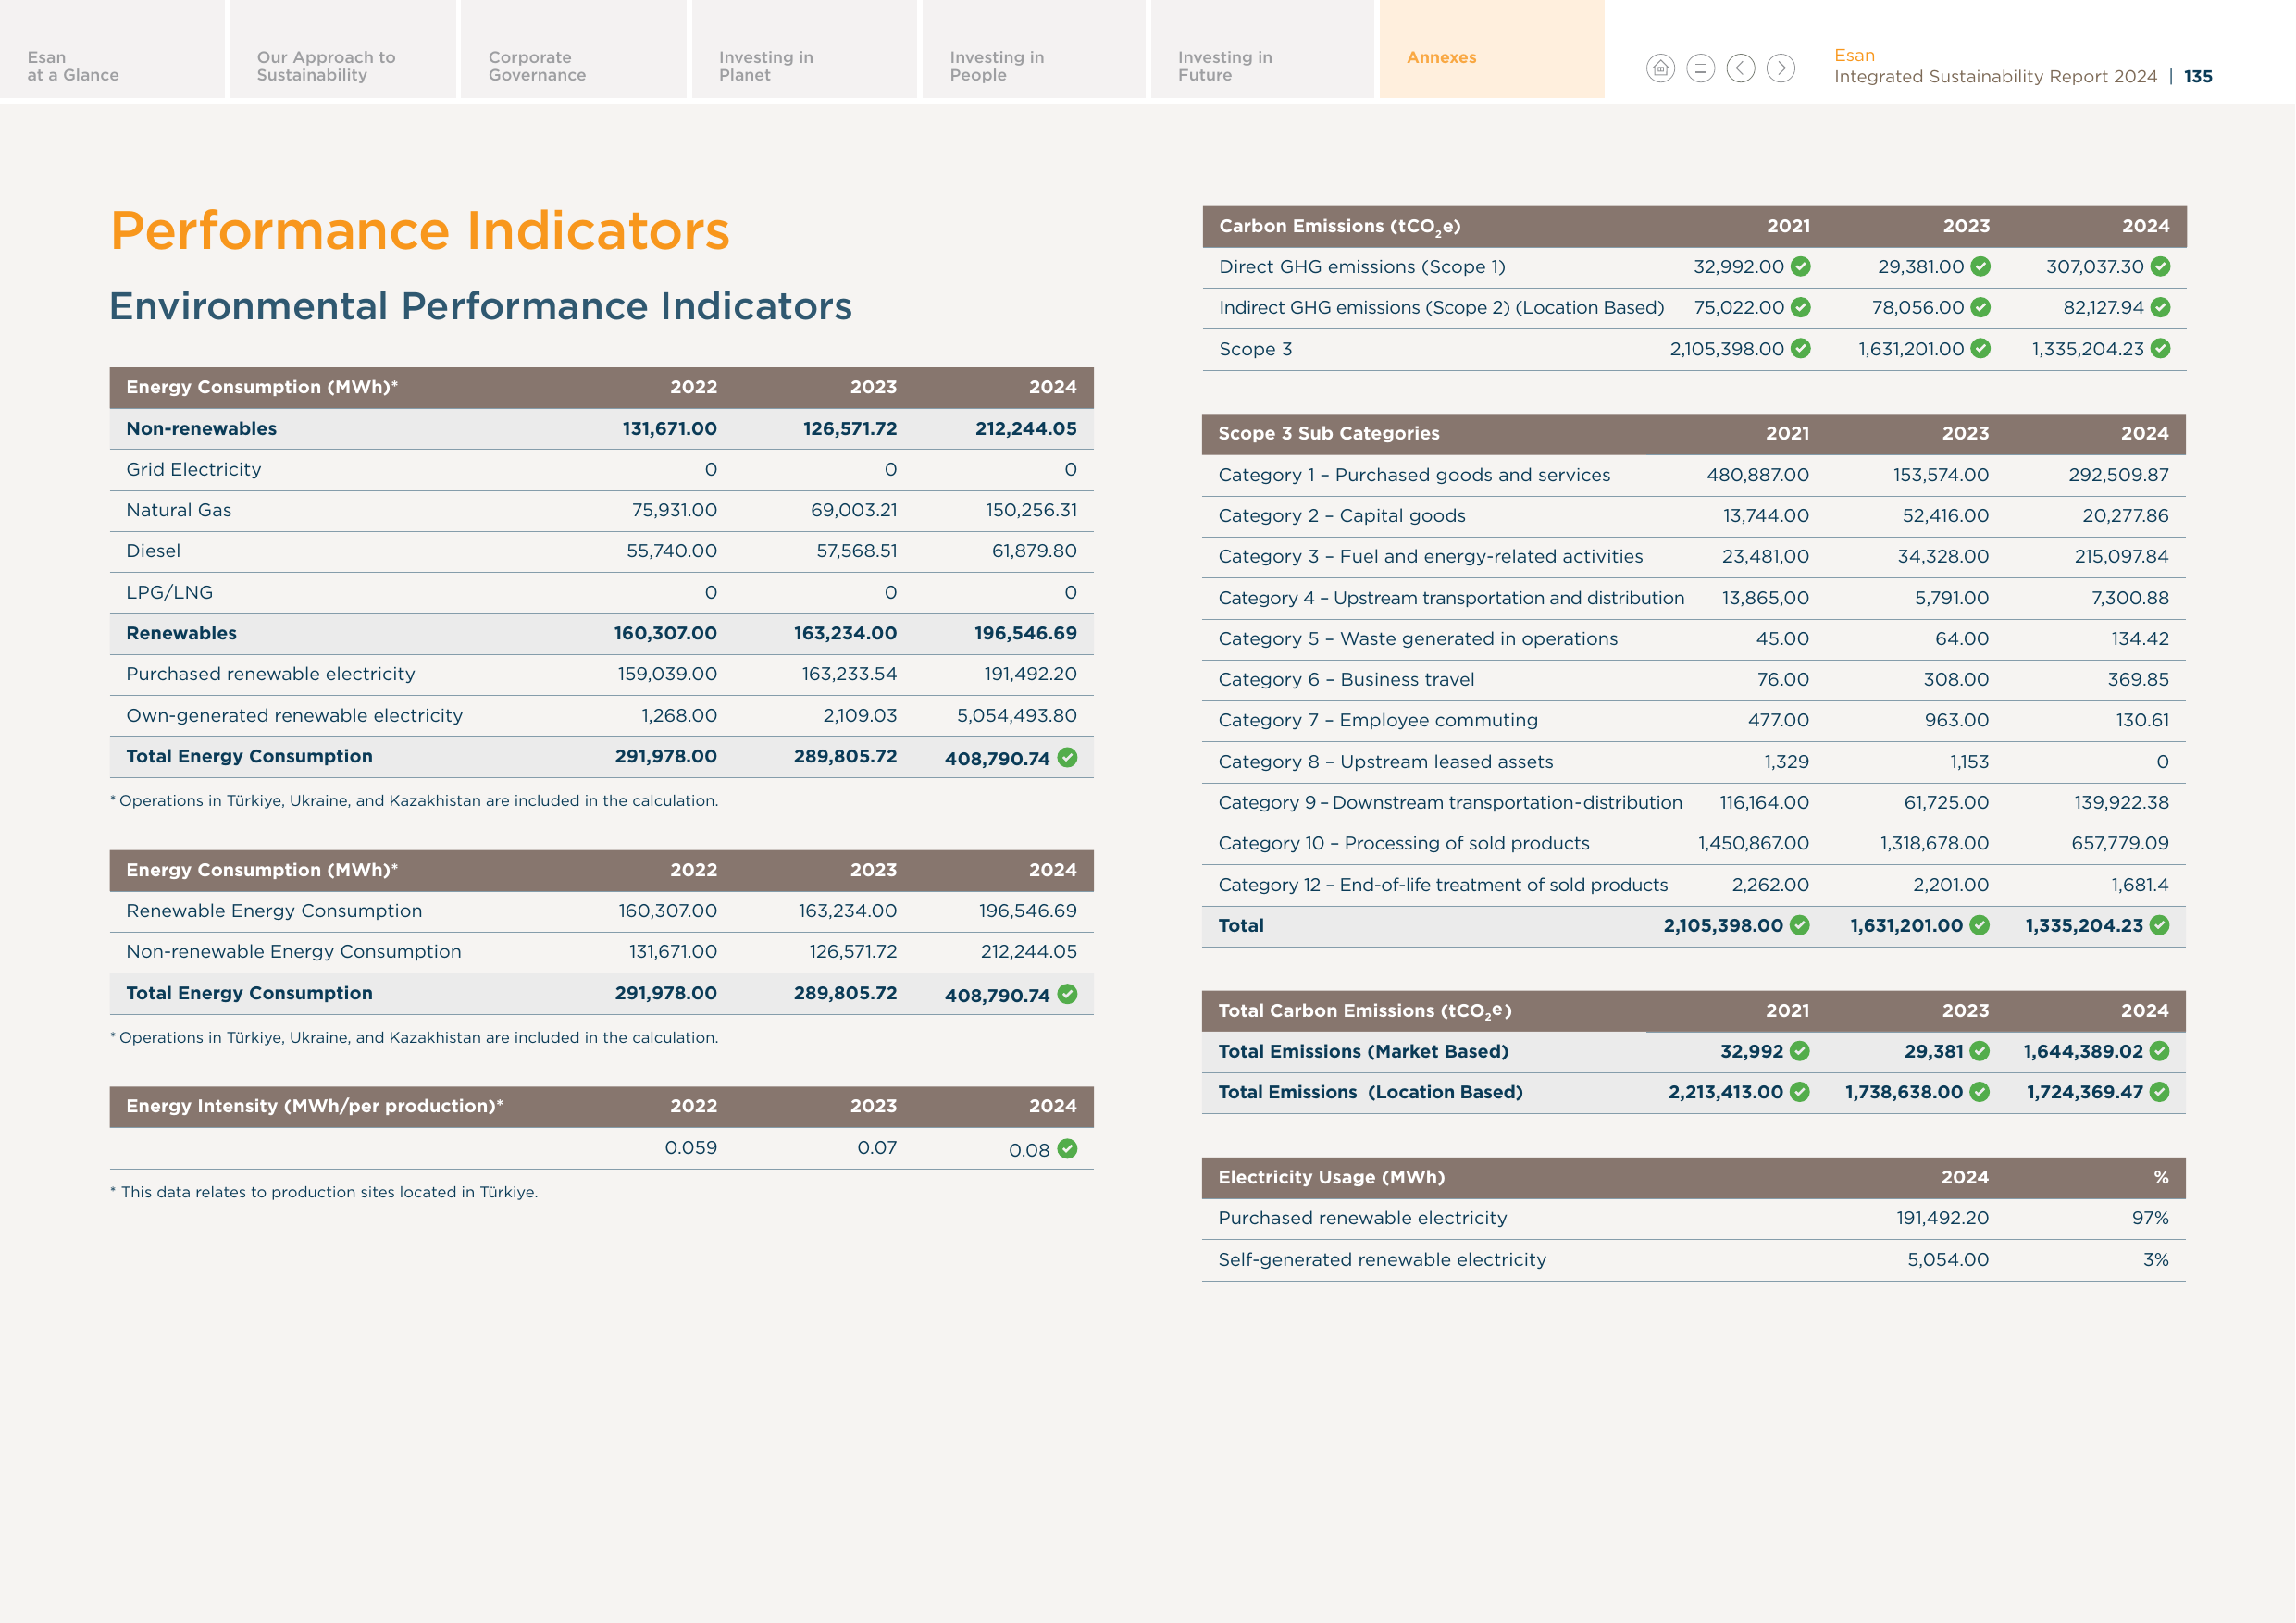Click Renewables 2023 value 163,234.00

click(x=845, y=634)
